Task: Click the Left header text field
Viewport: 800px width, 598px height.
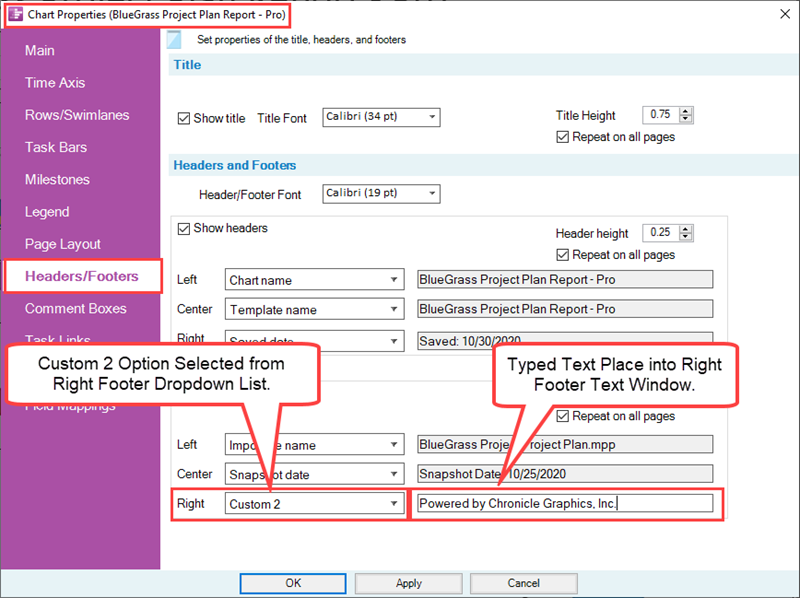Action: 565,280
